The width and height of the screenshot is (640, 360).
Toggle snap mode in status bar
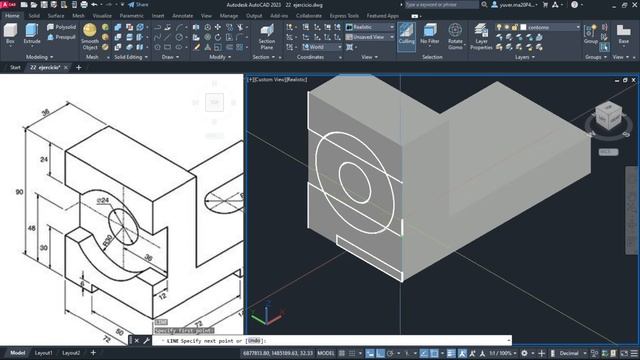(x=351, y=353)
